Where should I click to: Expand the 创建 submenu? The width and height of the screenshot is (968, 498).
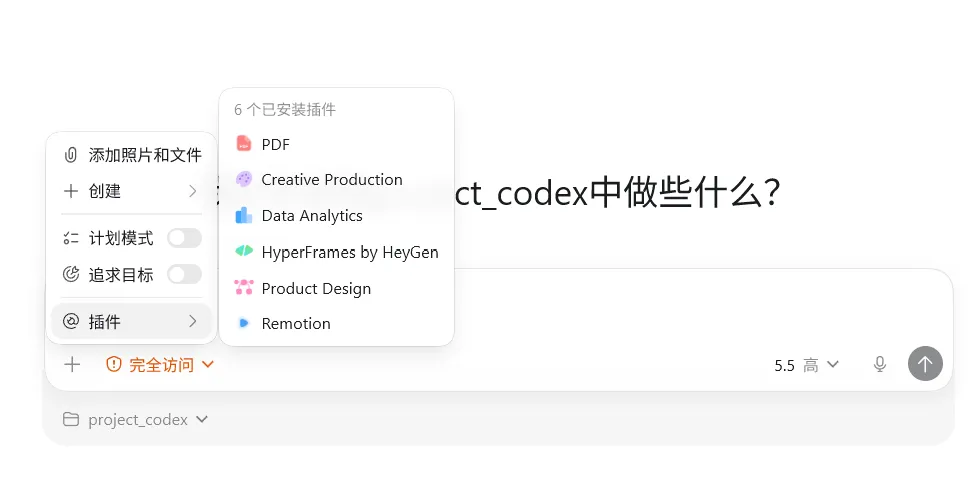(x=131, y=191)
